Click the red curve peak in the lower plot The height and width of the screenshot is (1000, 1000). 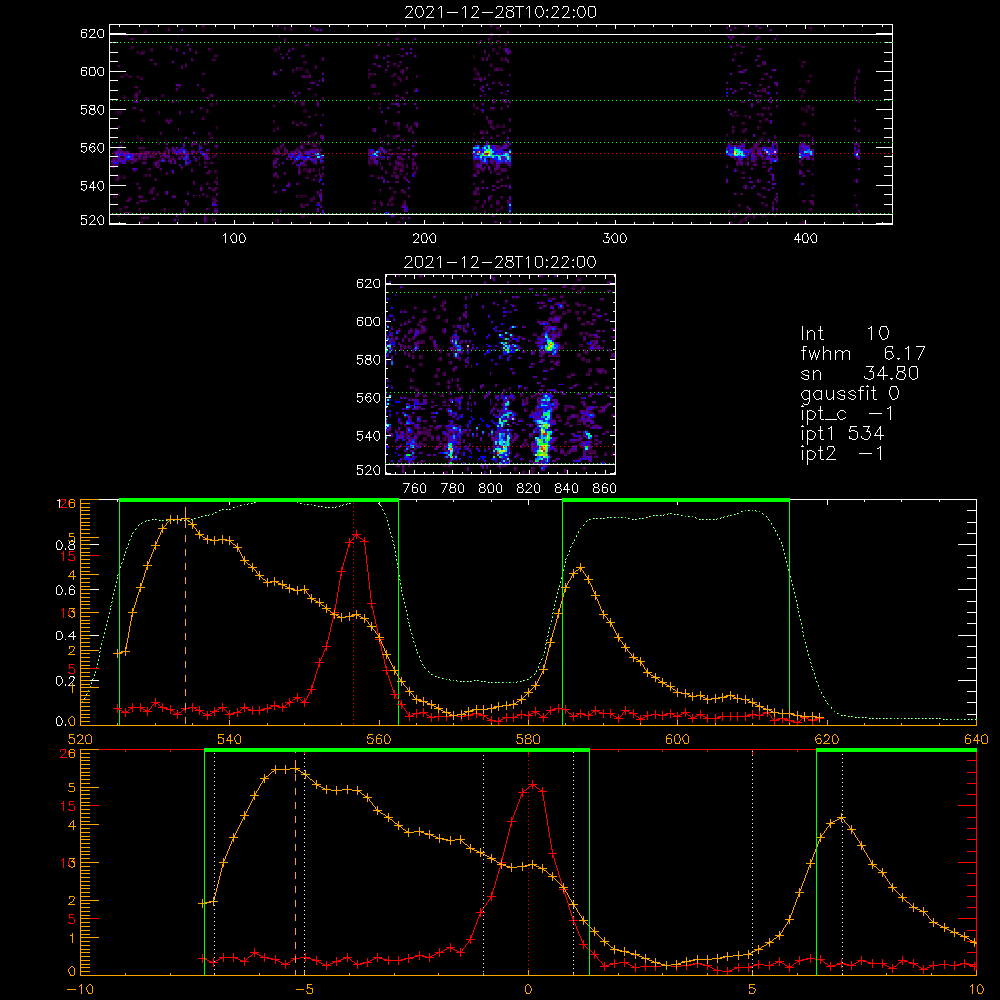click(533, 784)
